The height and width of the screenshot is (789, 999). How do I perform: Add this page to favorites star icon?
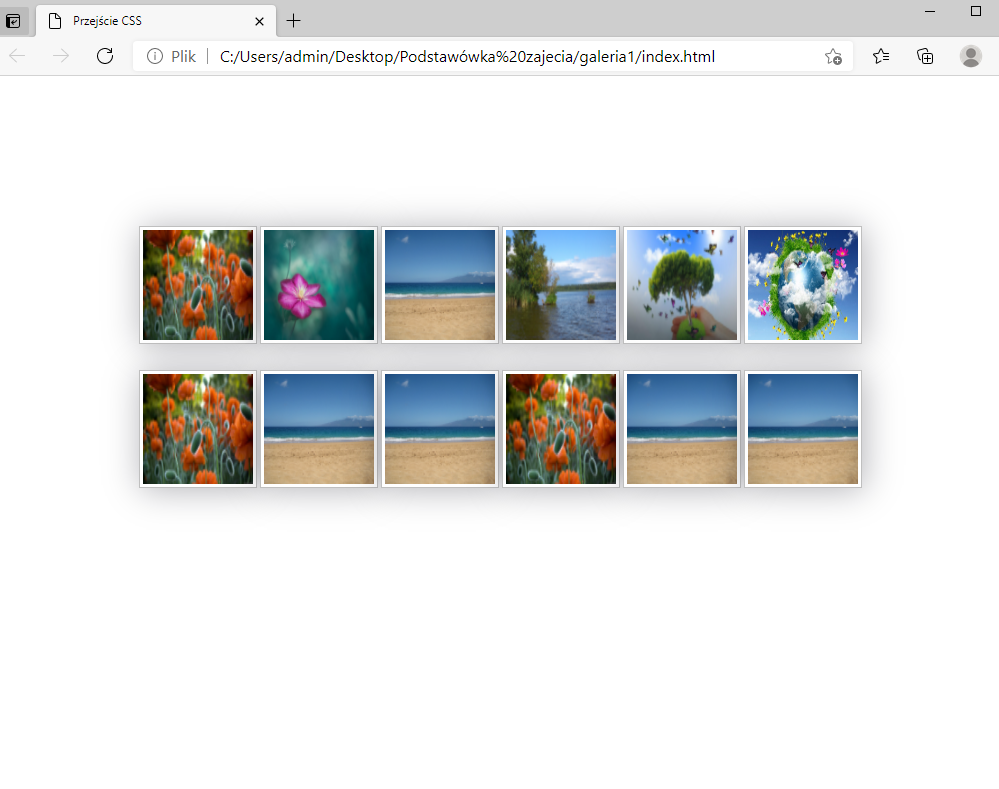click(x=833, y=56)
